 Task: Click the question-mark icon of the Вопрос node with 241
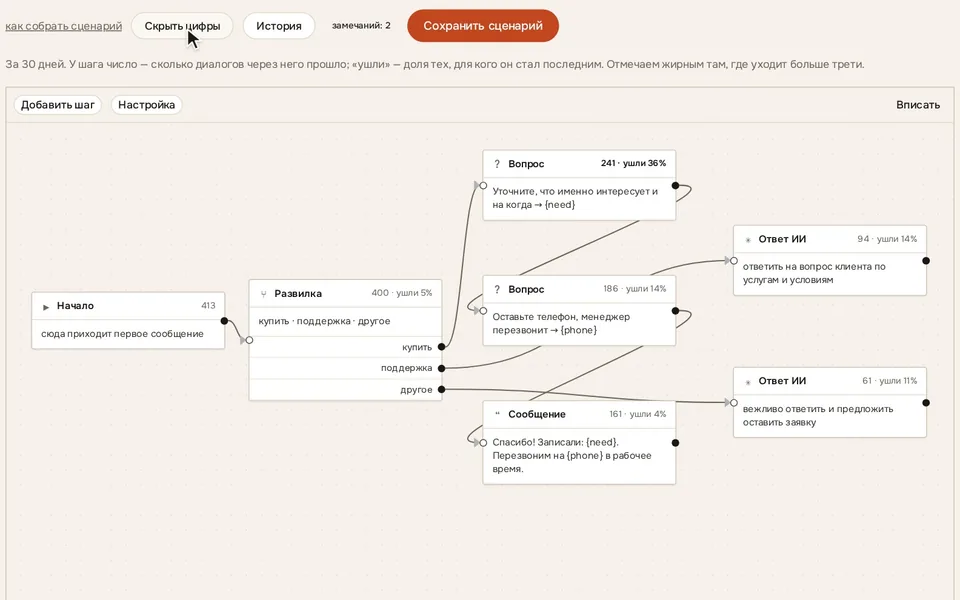(497, 164)
